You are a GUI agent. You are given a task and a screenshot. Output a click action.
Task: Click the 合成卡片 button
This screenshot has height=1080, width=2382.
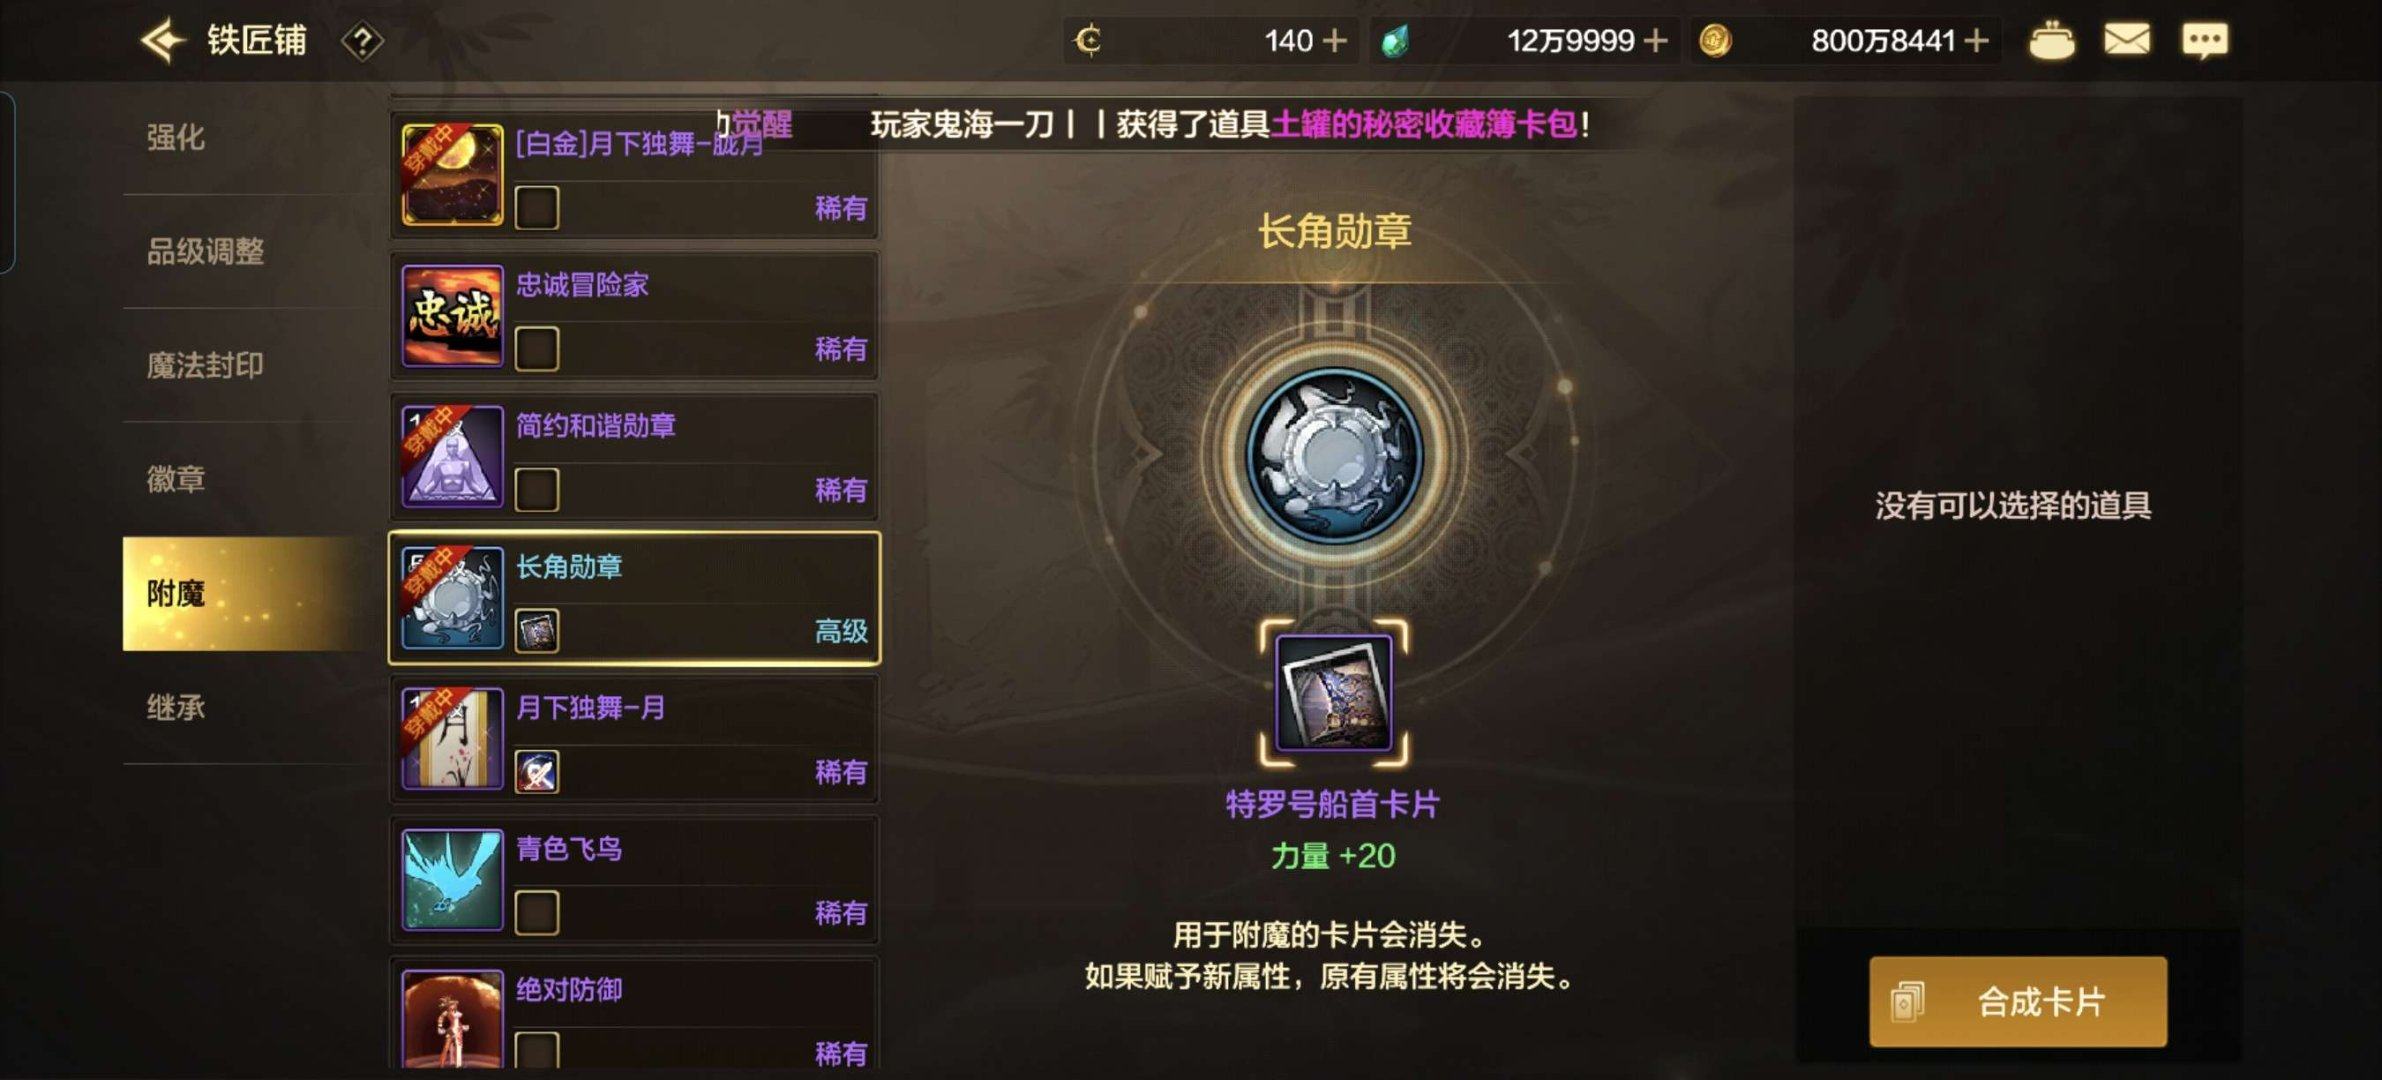(x=2018, y=1002)
